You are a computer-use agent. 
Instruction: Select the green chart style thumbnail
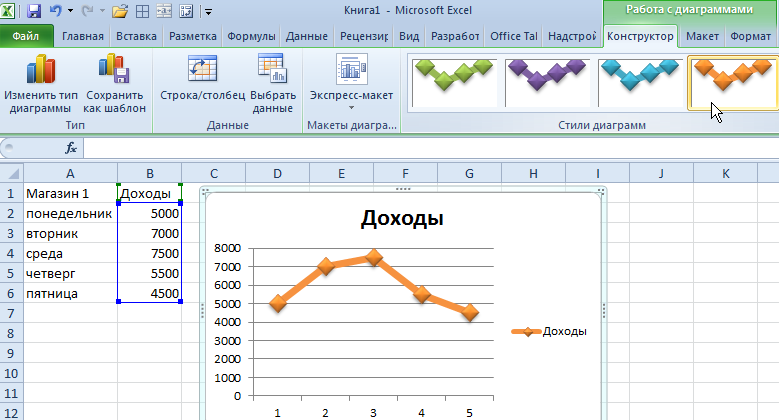click(x=453, y=80)
